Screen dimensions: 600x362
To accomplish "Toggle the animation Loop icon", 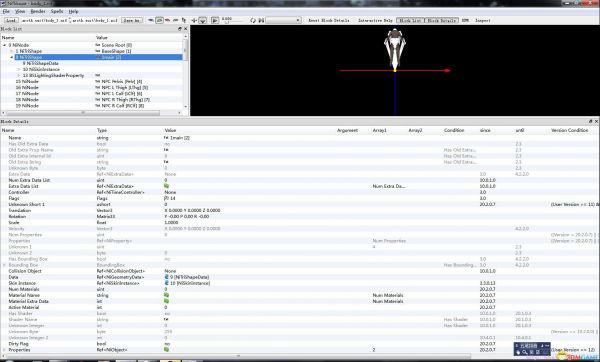I will [x=253, y=20].
